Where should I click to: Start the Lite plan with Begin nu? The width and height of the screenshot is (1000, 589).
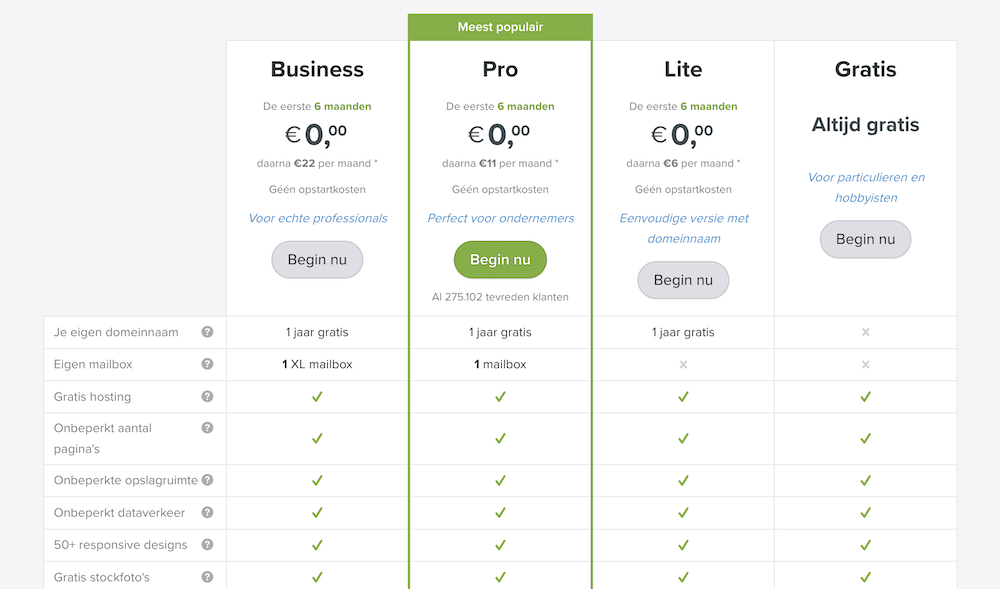(683, 280)
